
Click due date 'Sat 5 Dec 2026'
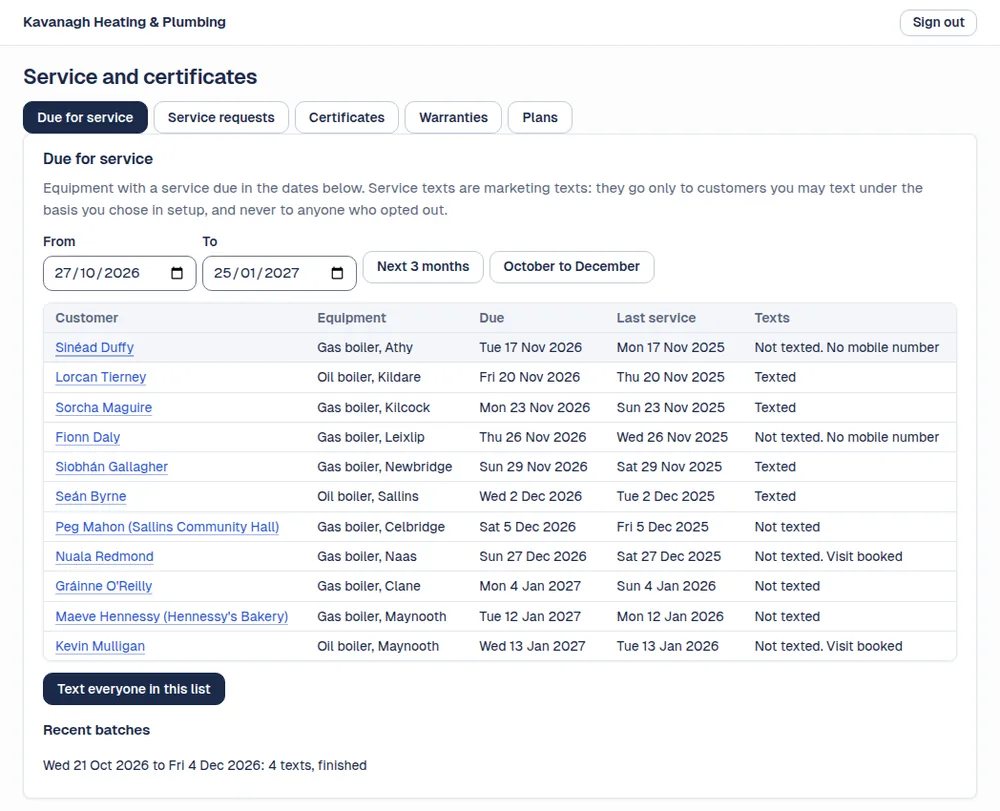pyautogui.click(x=527, y=527)
